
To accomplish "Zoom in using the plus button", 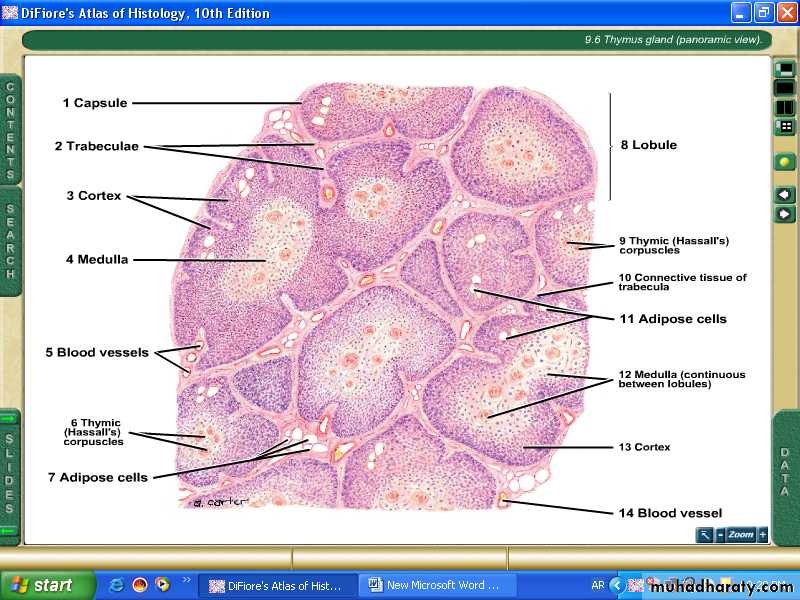I will 763,535.
